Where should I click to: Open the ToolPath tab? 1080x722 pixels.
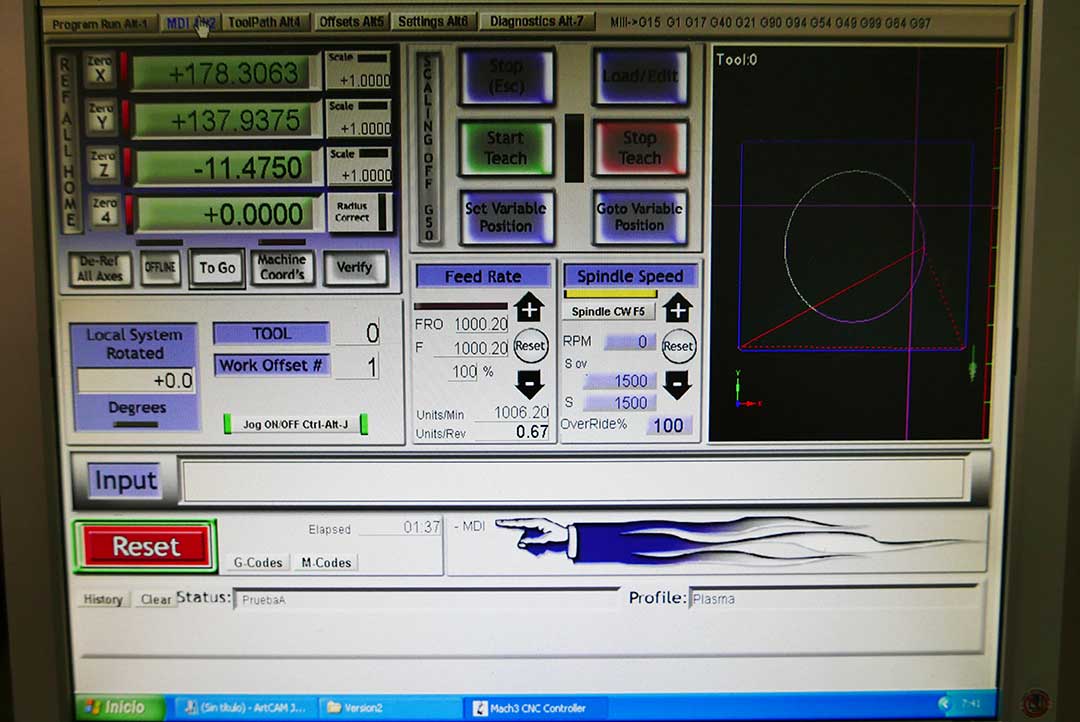264,23
